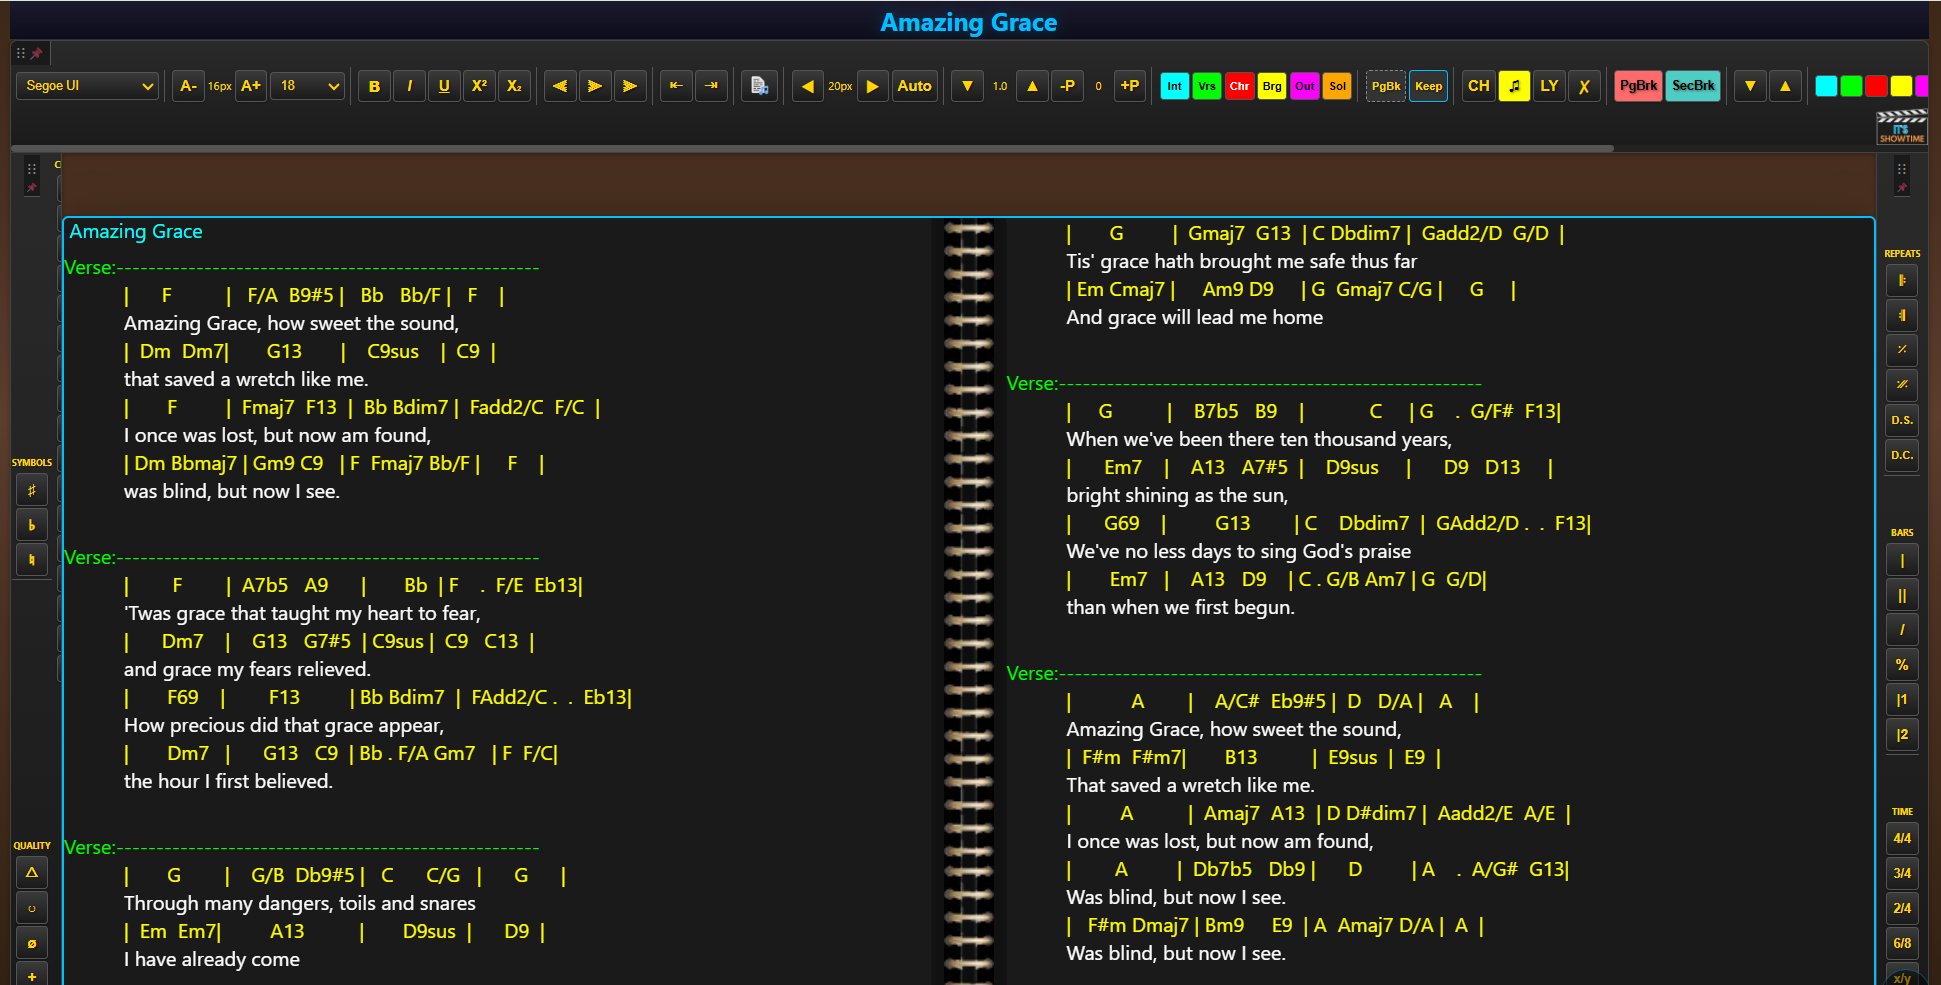This screenshot has height=985, width=1941.
Task: Select the yellow color swatch
Action: coord(1899,87)
